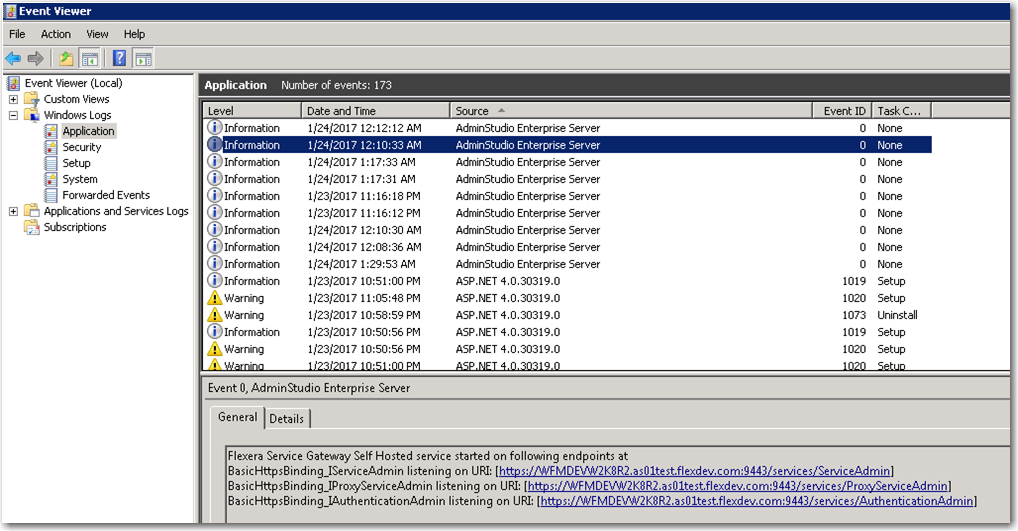Screen dimensions: 1018x531
Task: Click info icon of 11:16:18 PM event
Action: coord(214,195)
